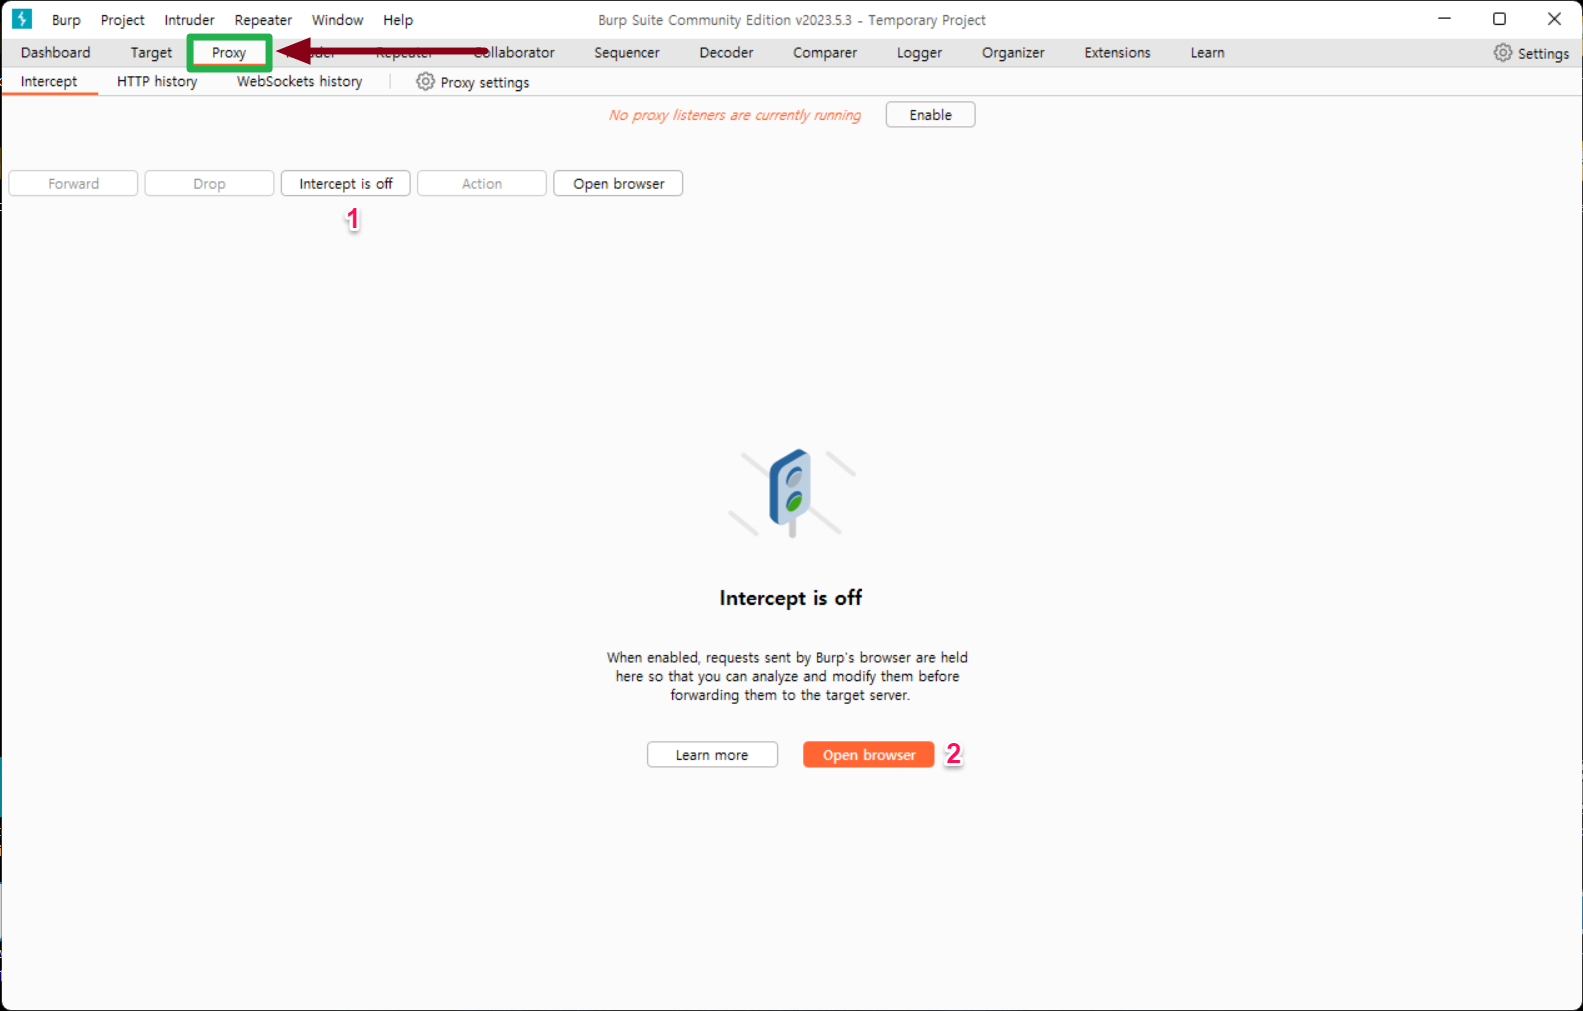This screenshot has width=1583, height=1011.
Task: Switch to the WebSockets history tab
Action: 299,82
